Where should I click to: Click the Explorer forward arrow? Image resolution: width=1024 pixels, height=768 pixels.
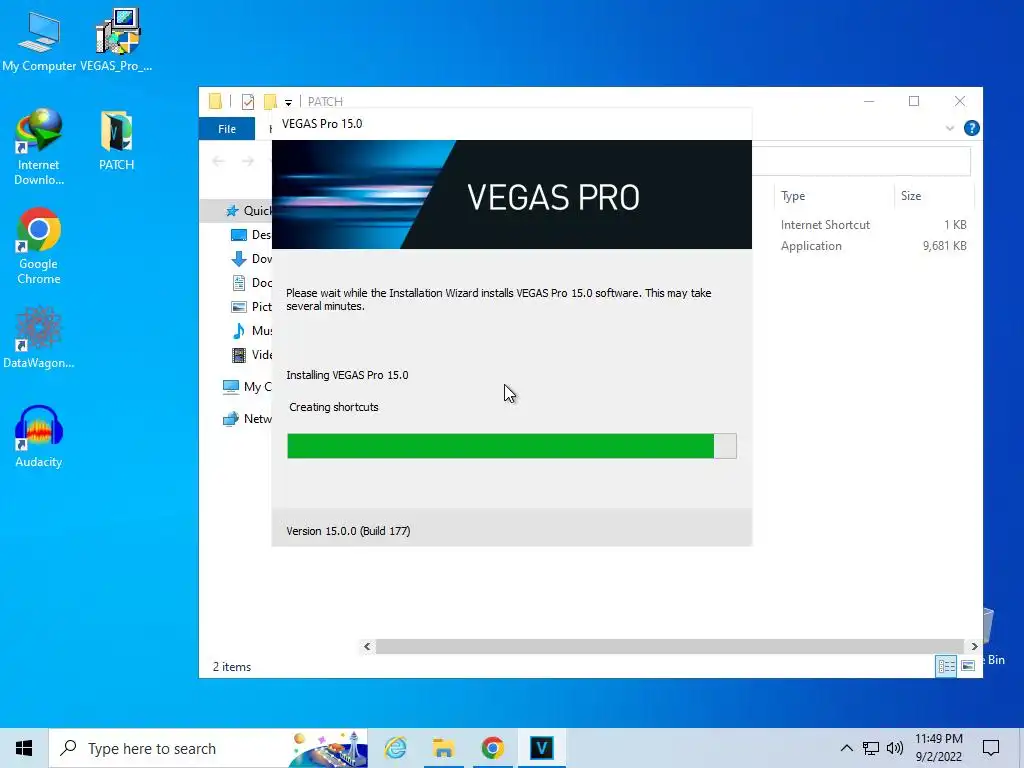pyautogui.click(x=248, y=161)
